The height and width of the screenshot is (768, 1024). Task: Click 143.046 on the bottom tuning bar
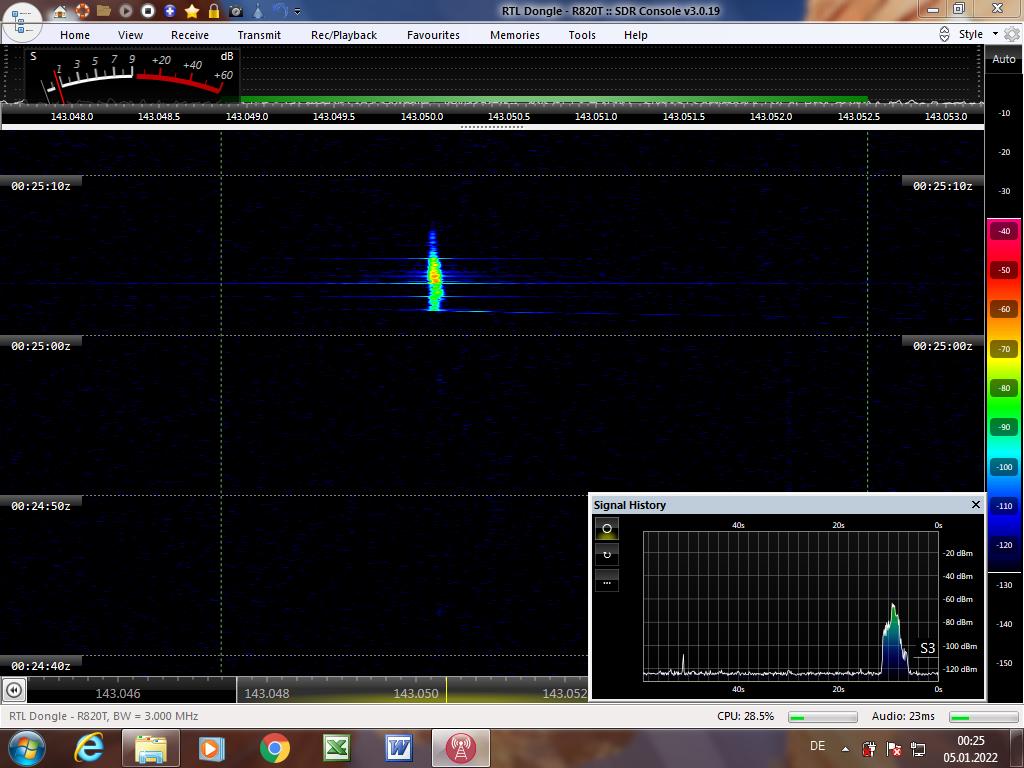pyautogui.click(x=118, y=694)
